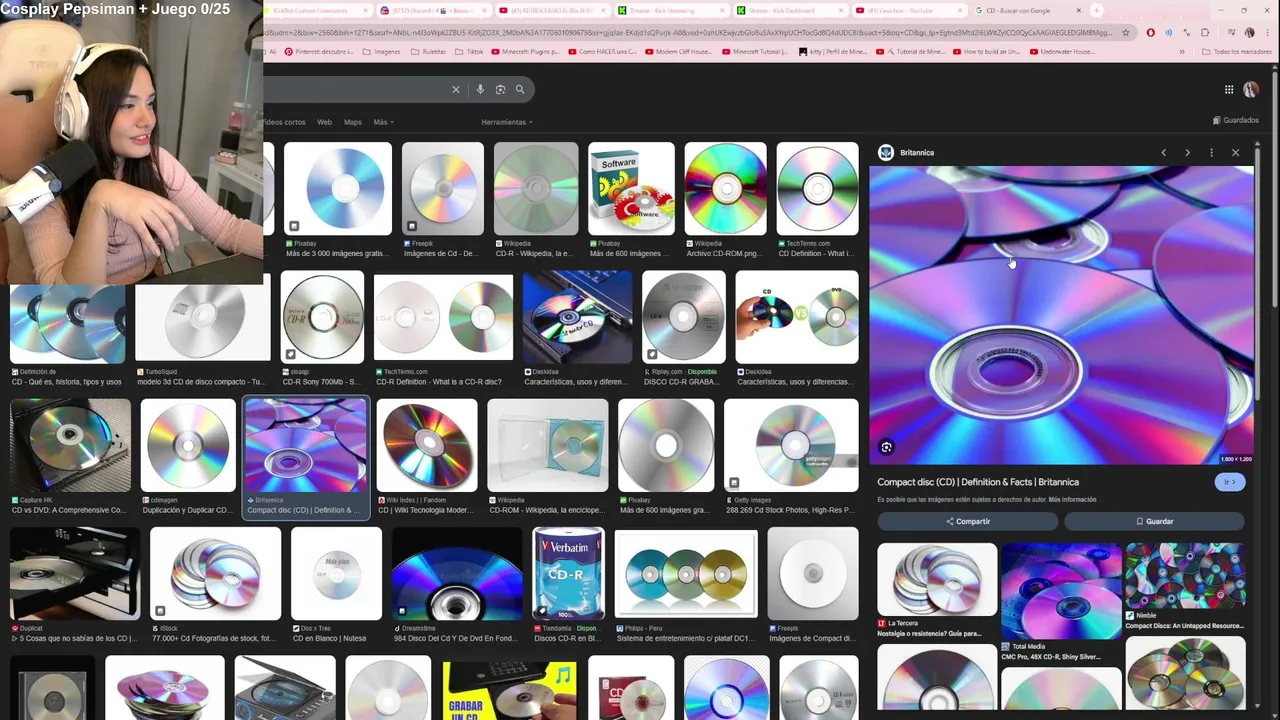Submit search with magnifying glass icon

tap(520, 89)
